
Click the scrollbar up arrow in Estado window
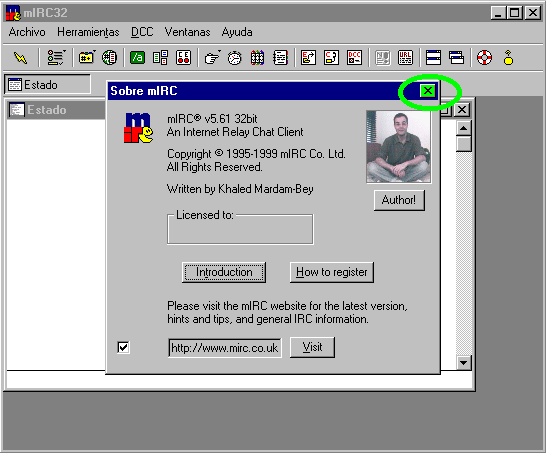(463, 128)
